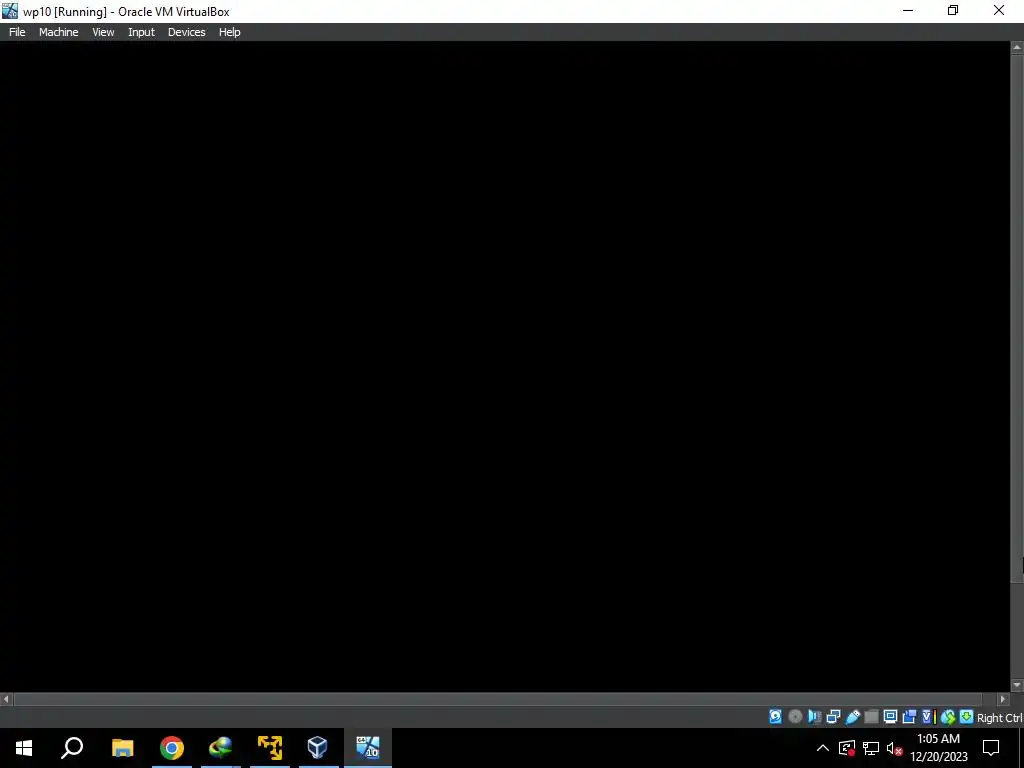Viewport: 1024px width, 768px height.
Task: Click the mouse integration status icon
Action: click(948, 717)
